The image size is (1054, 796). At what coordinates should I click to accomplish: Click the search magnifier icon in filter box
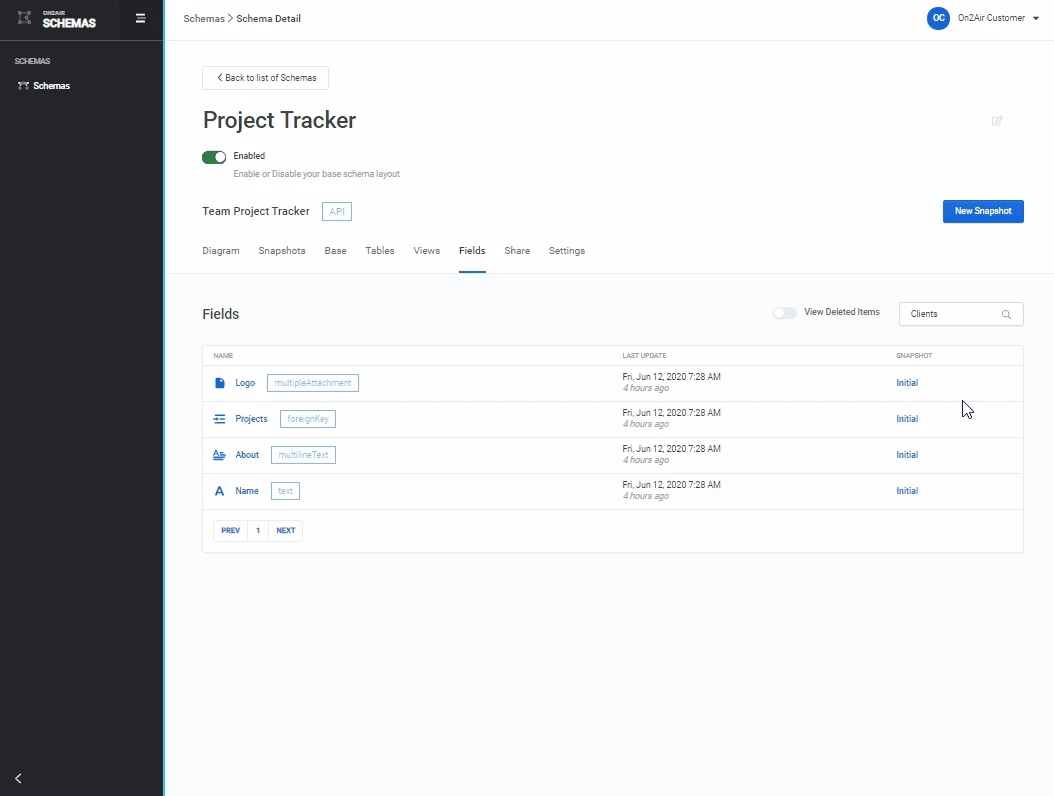point(1006,314)
